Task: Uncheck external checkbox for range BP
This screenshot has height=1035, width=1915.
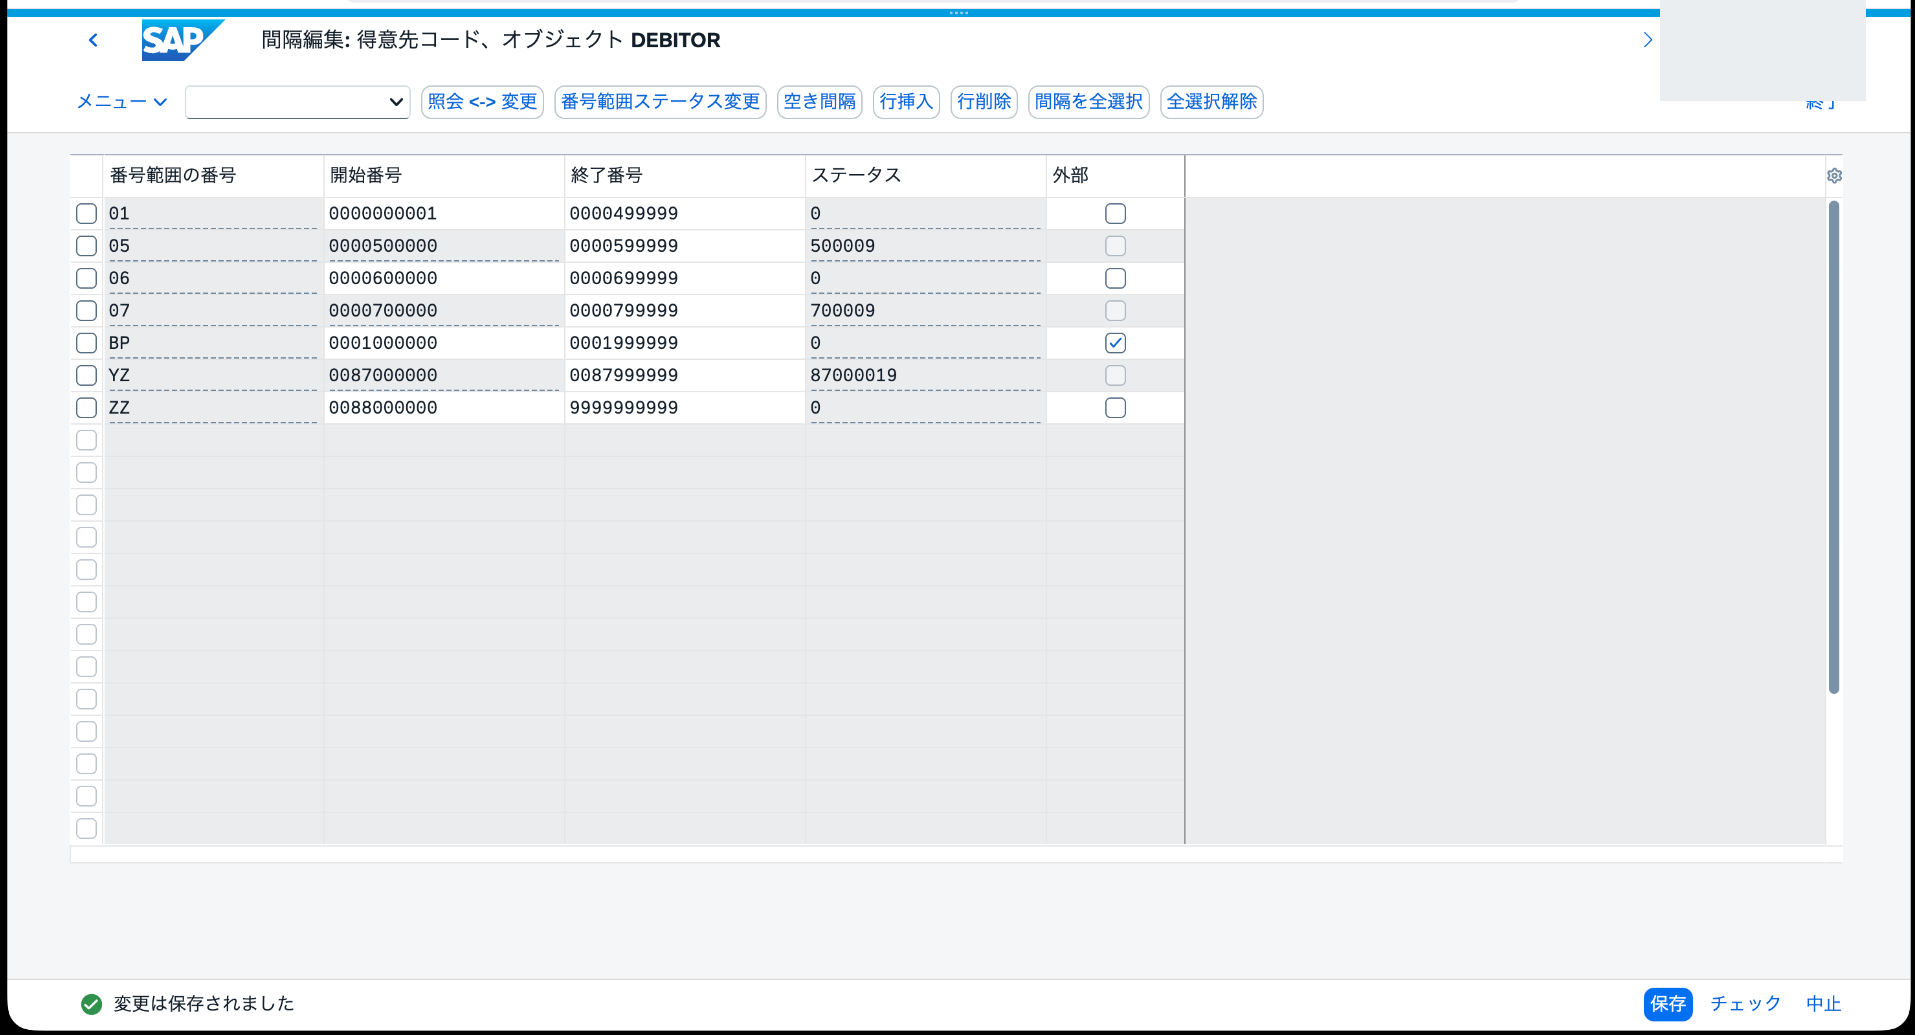Action: [1115, 343]
